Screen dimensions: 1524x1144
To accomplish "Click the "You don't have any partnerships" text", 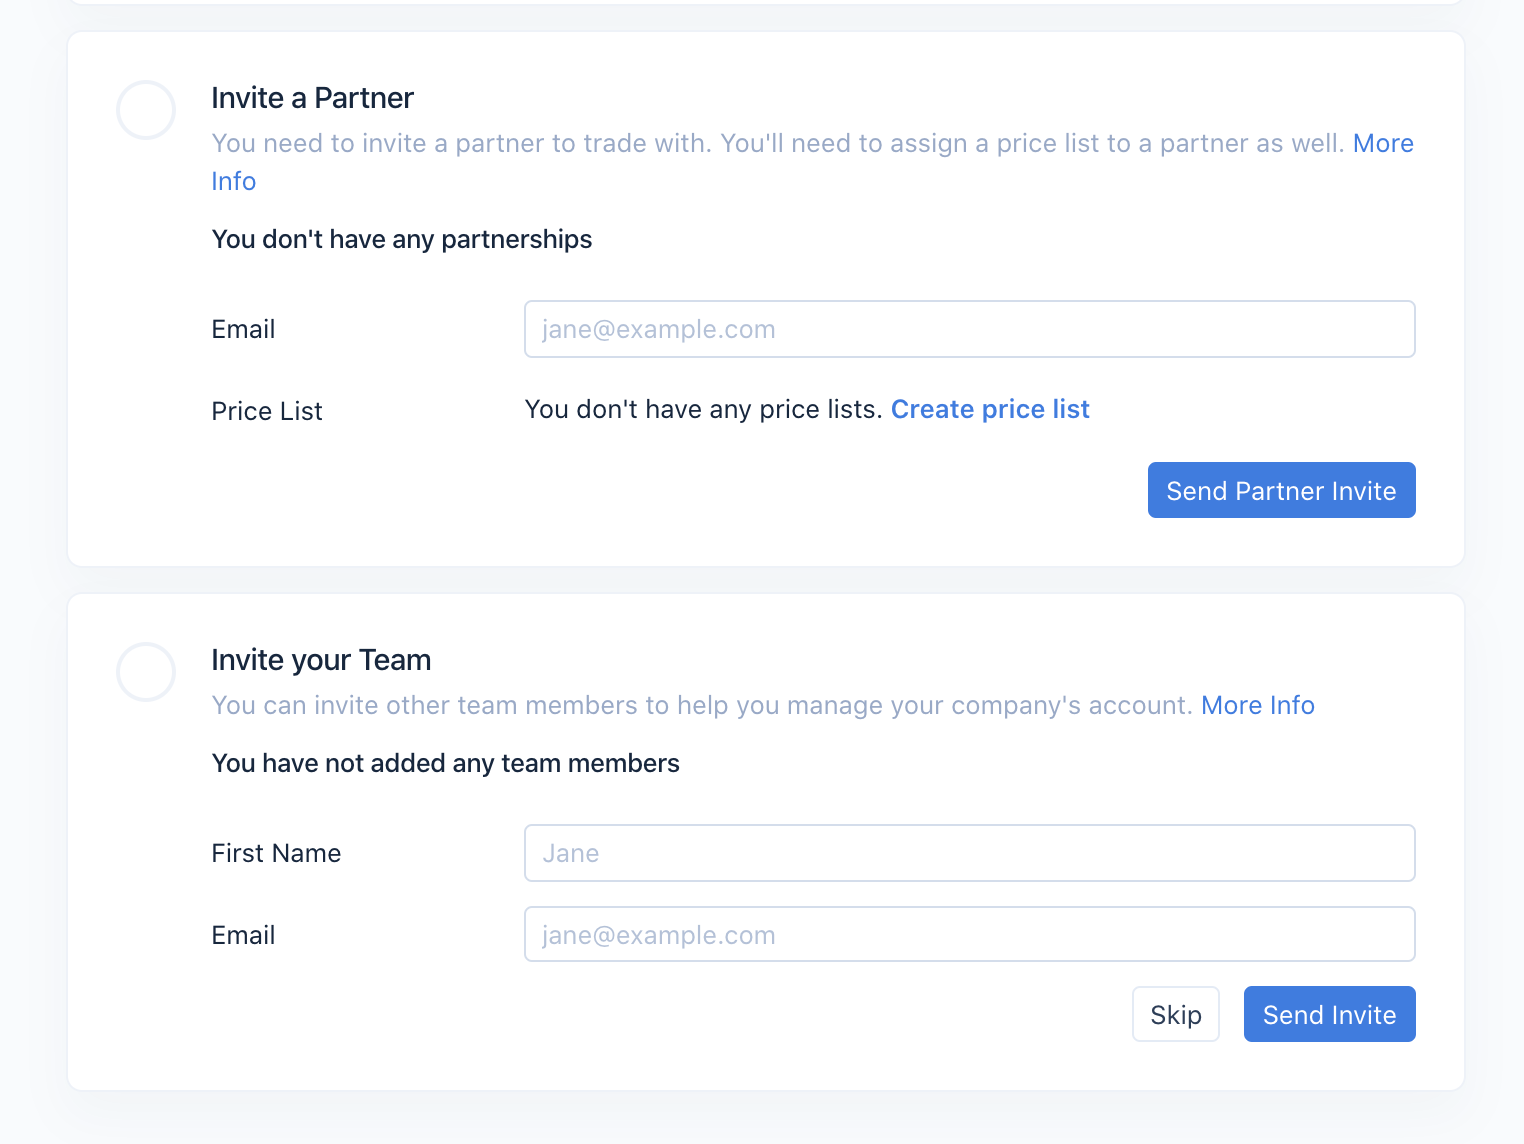I will coord(402,240).
